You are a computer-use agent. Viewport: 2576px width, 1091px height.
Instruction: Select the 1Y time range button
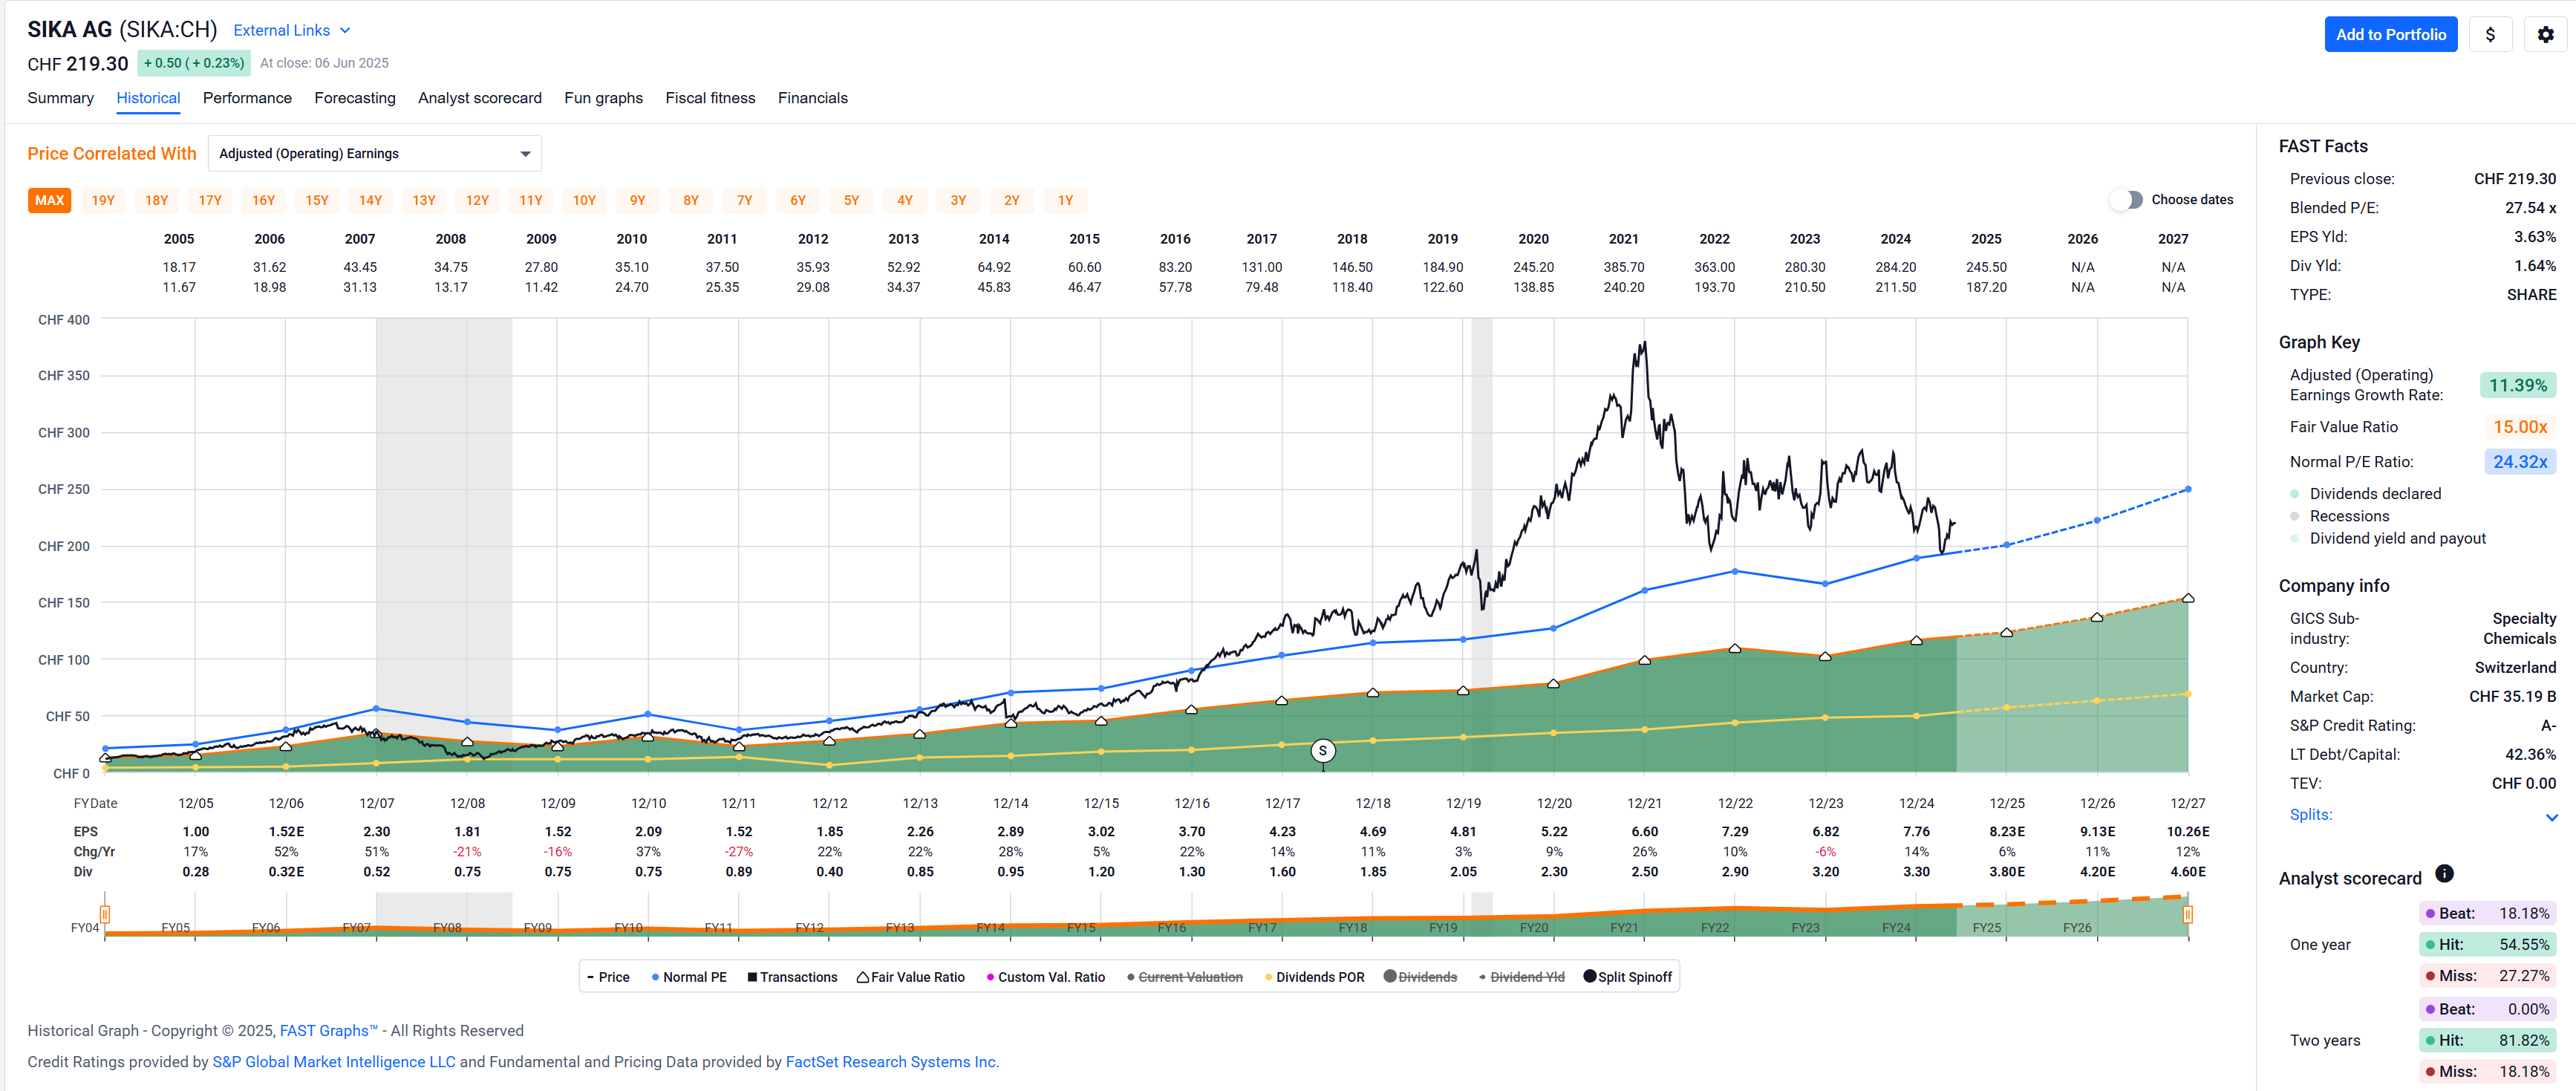pyautogui.click(x=1065, y=200)
